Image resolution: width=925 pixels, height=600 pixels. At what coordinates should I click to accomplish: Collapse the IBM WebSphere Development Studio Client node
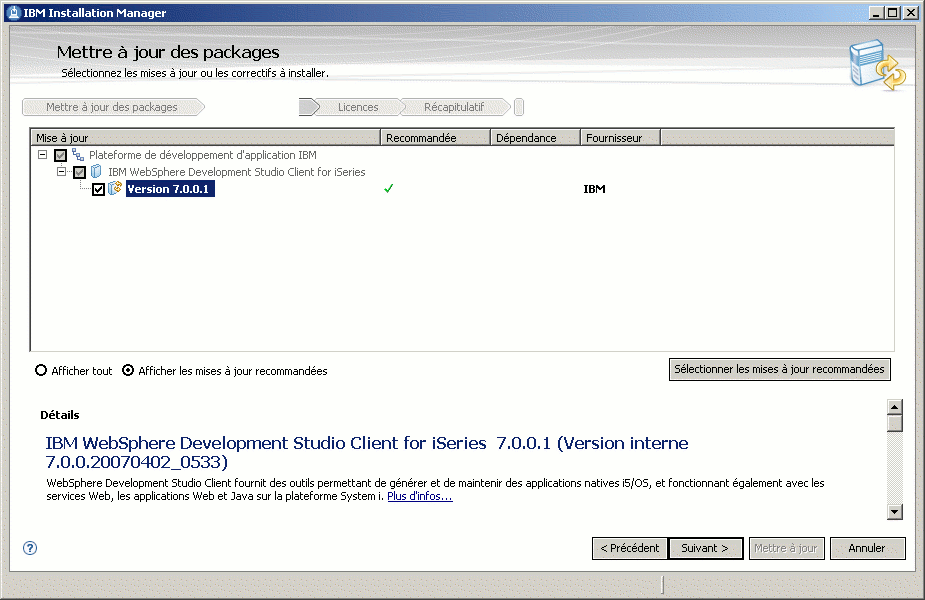[x=61, y=172]
